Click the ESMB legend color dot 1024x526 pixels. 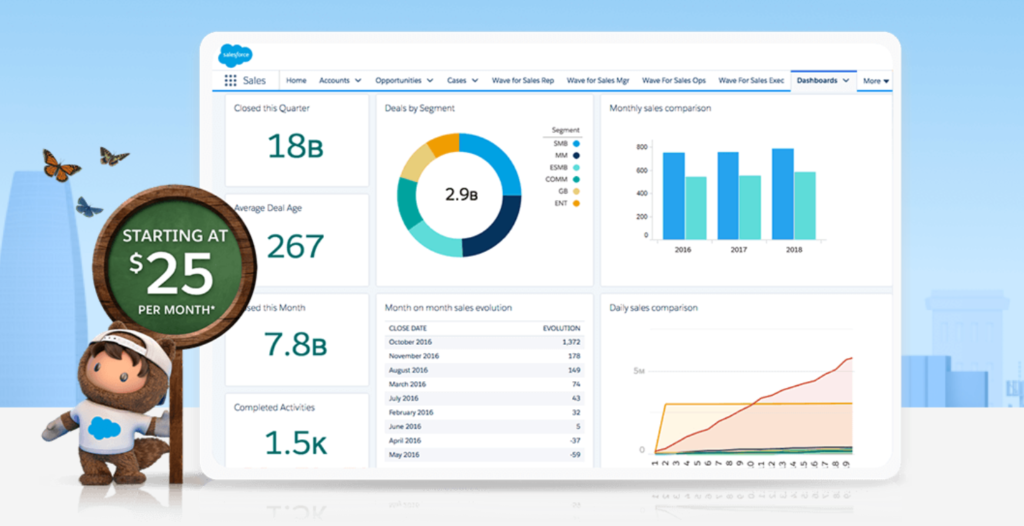click(576, 167)
